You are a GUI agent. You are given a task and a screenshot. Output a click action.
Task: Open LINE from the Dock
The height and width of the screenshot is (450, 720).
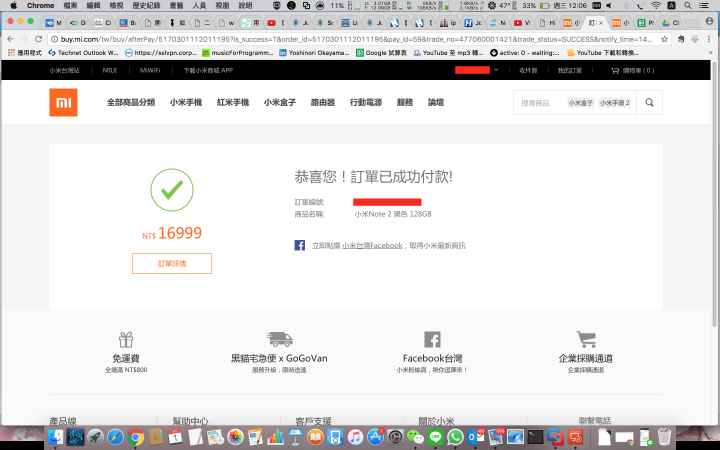pyautogui.click(x=435, y=437)
